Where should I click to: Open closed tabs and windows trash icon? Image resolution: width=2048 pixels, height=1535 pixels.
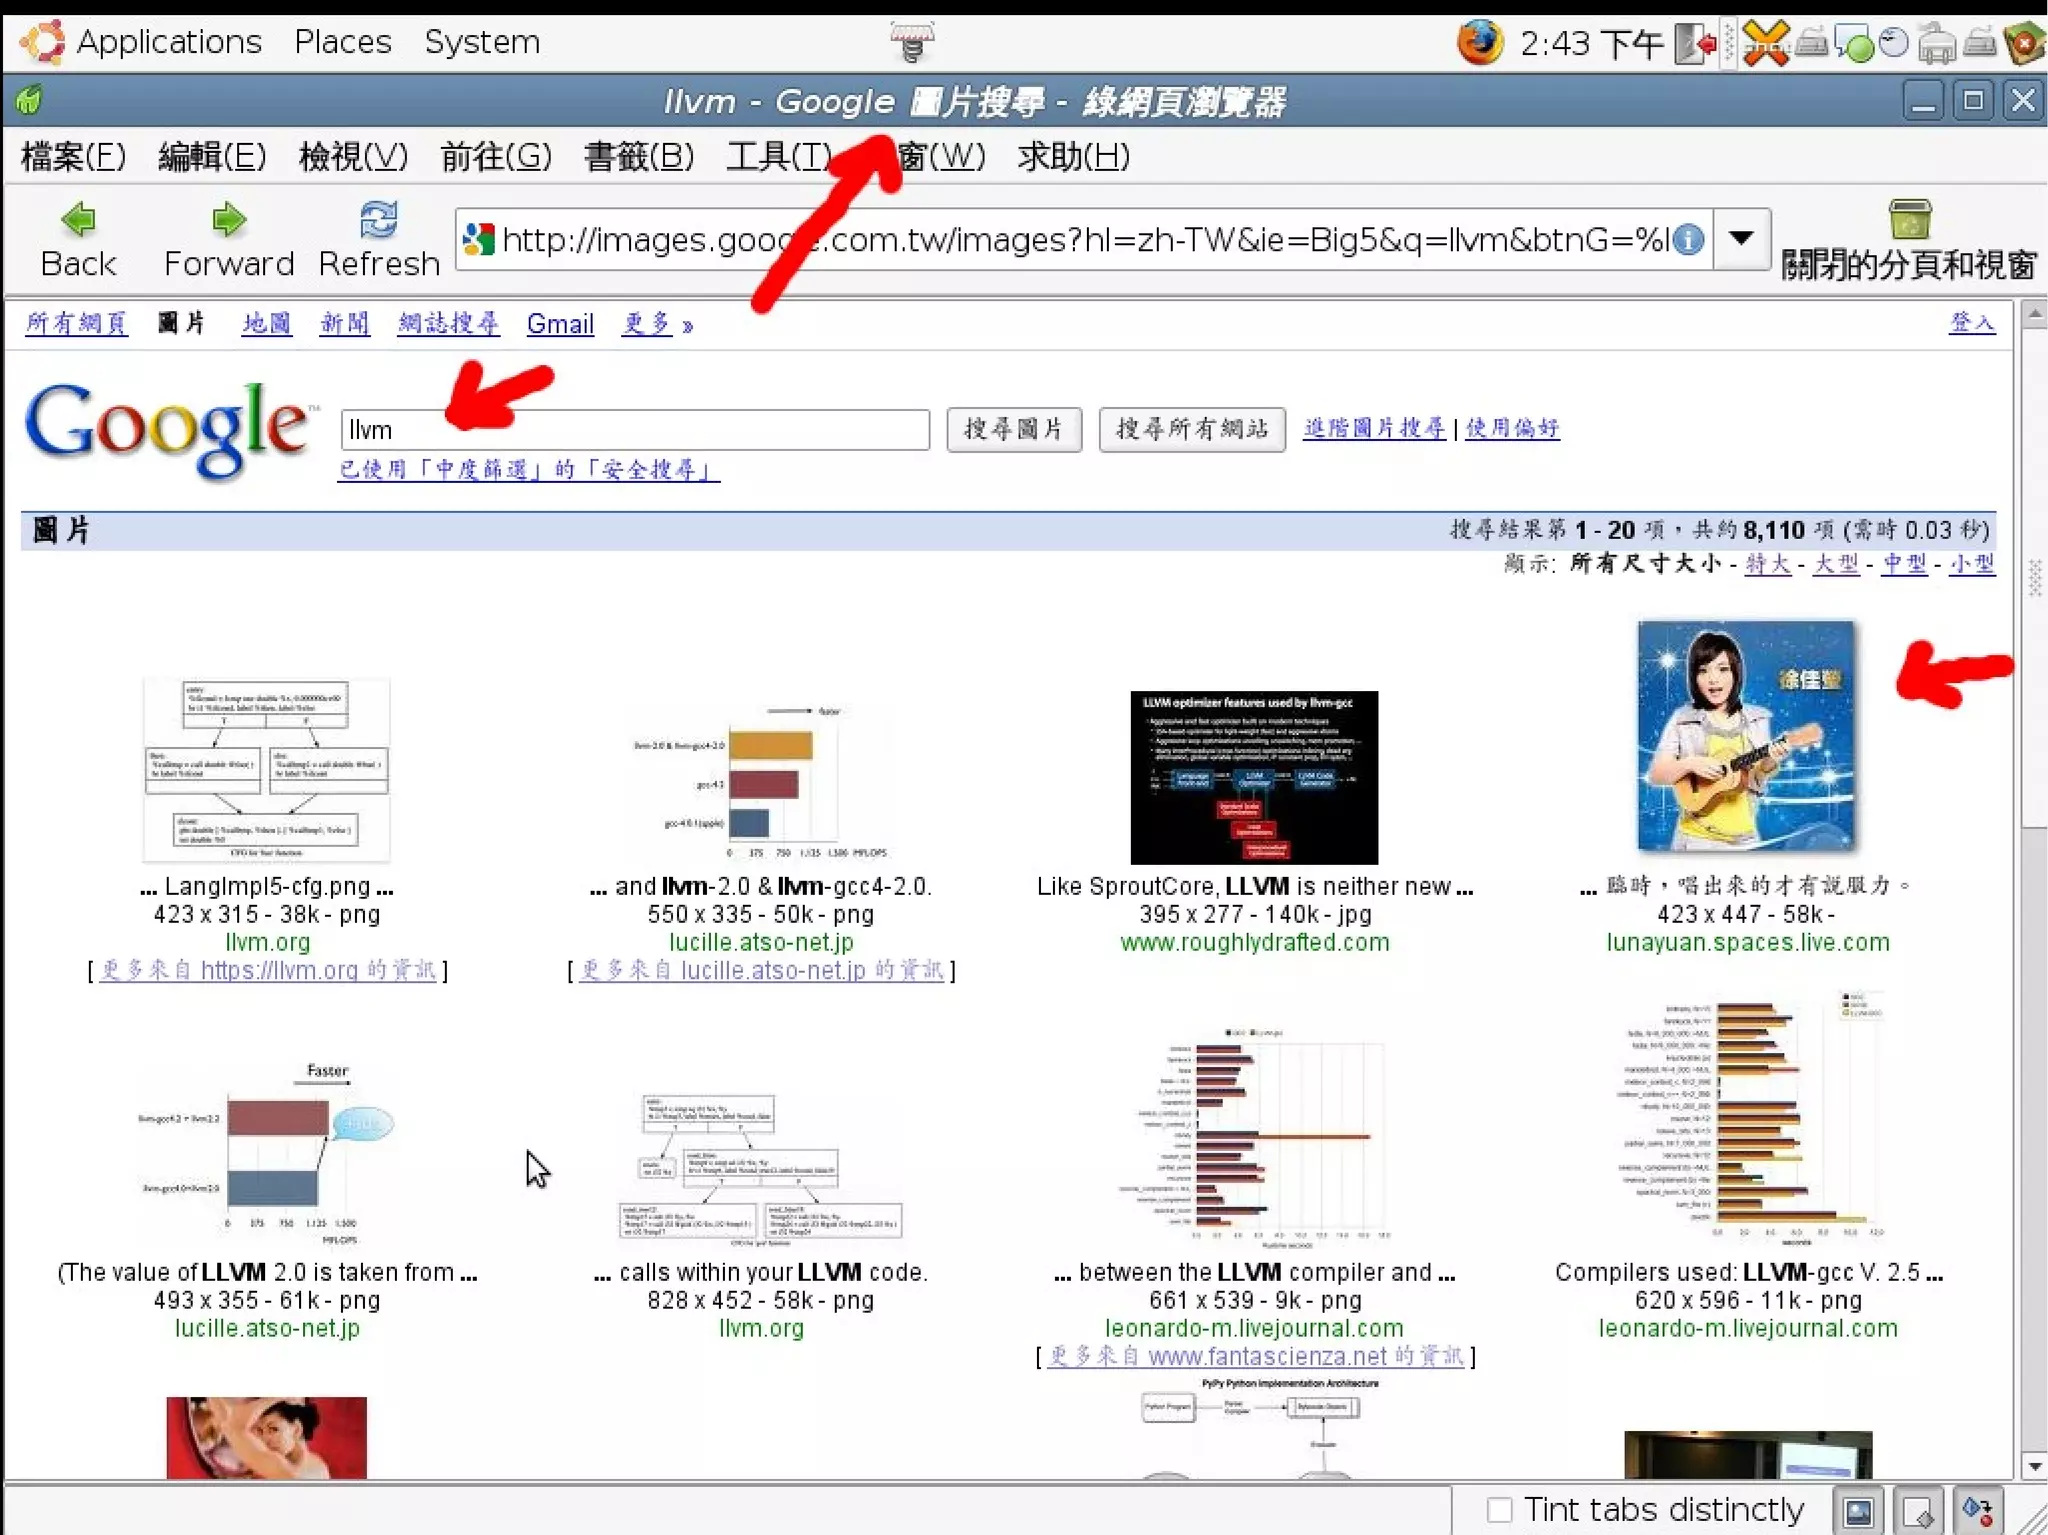[1909, 220]
